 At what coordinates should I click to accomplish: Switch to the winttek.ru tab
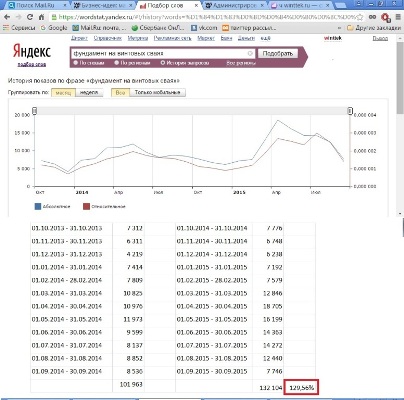(300, 5)
